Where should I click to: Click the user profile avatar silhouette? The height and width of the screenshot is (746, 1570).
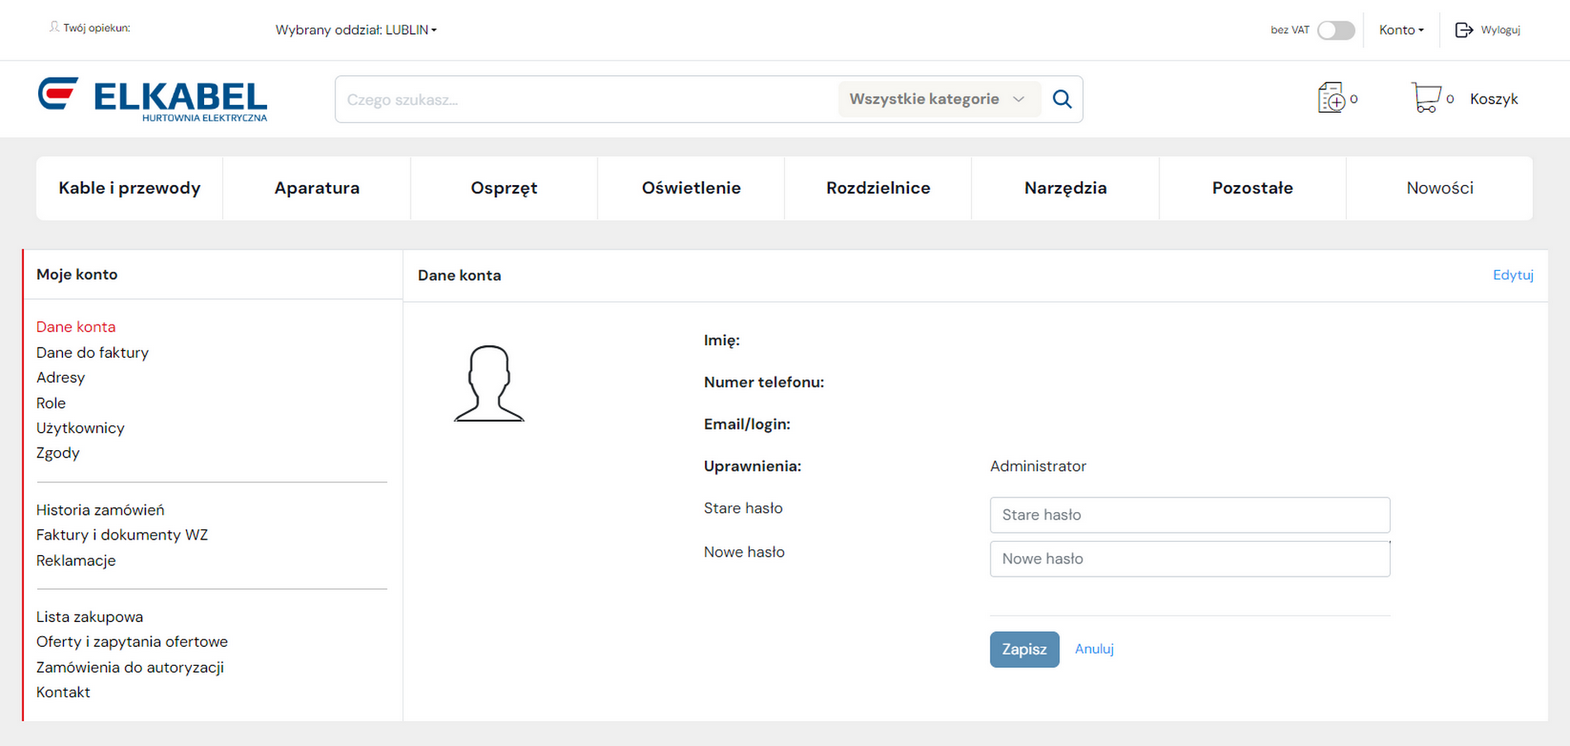pyautogui.click(x=489, y=384)
